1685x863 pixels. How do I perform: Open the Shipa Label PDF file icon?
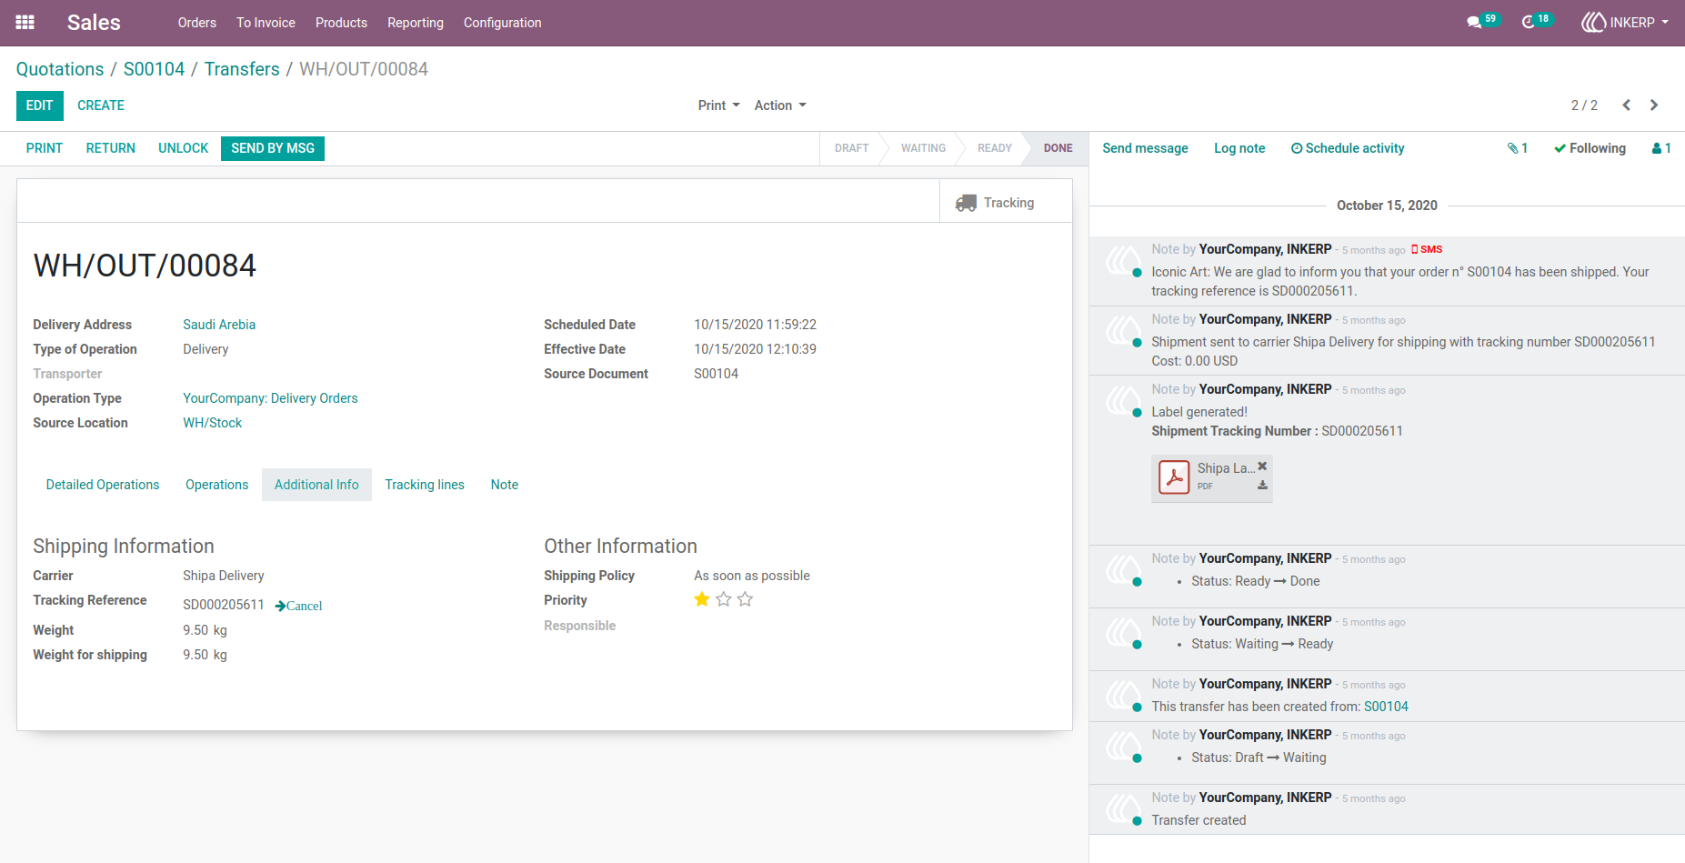pos(1174,476)
